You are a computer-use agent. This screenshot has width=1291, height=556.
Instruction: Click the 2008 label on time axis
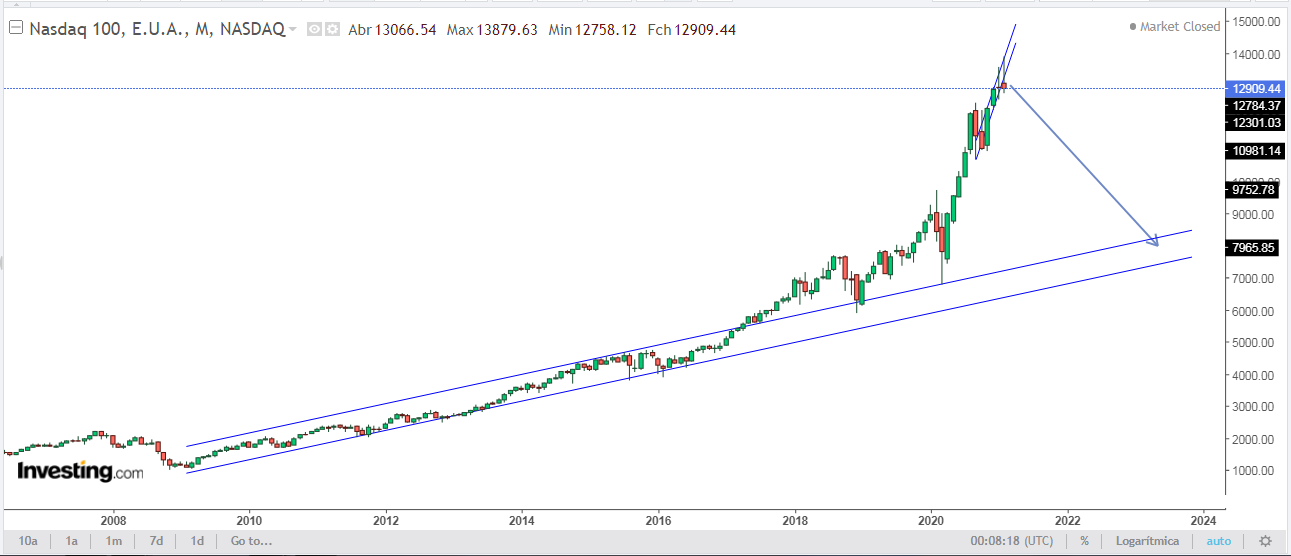pyautogui.click(x=113, y=520)
